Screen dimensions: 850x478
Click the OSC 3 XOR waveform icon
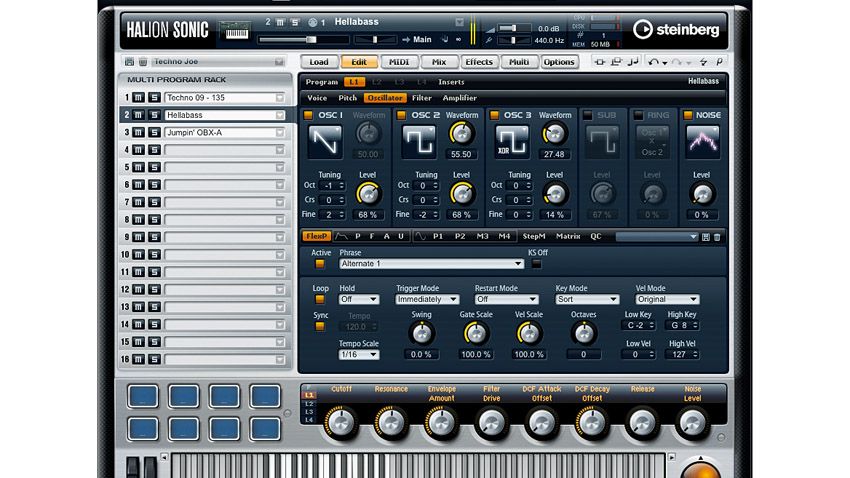(512, 141)
